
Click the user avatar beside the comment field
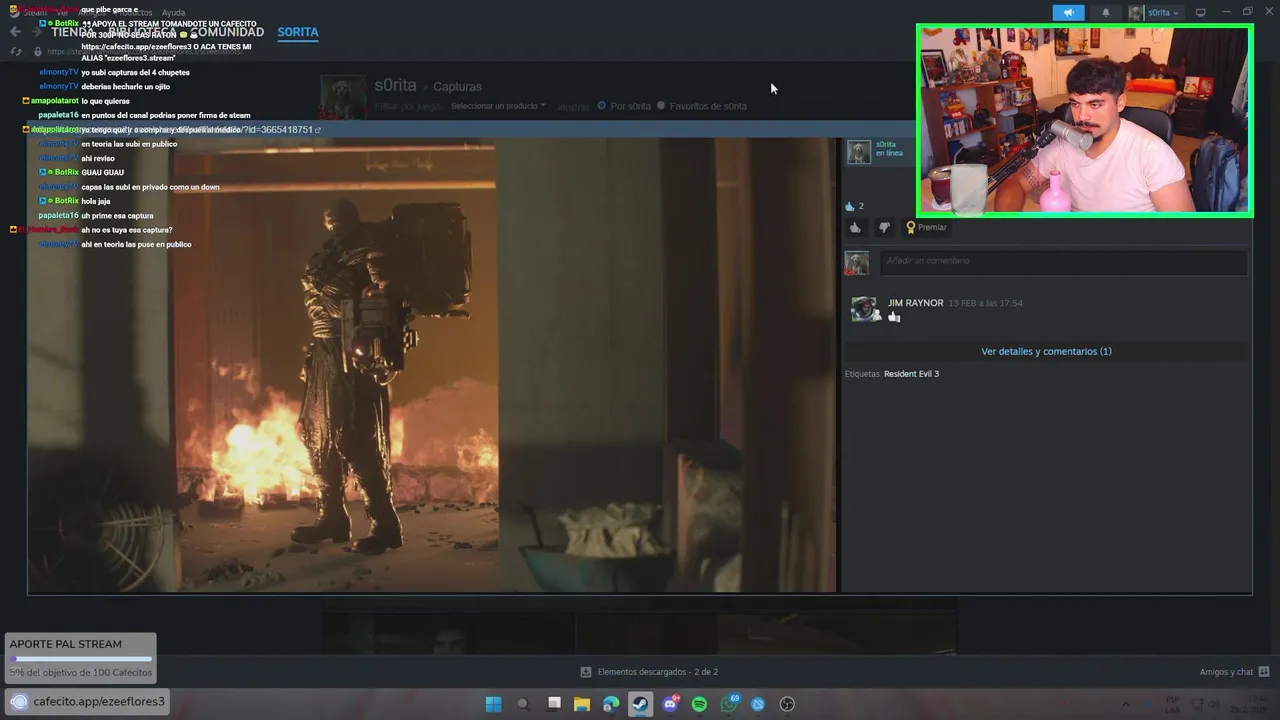(857, 262)
